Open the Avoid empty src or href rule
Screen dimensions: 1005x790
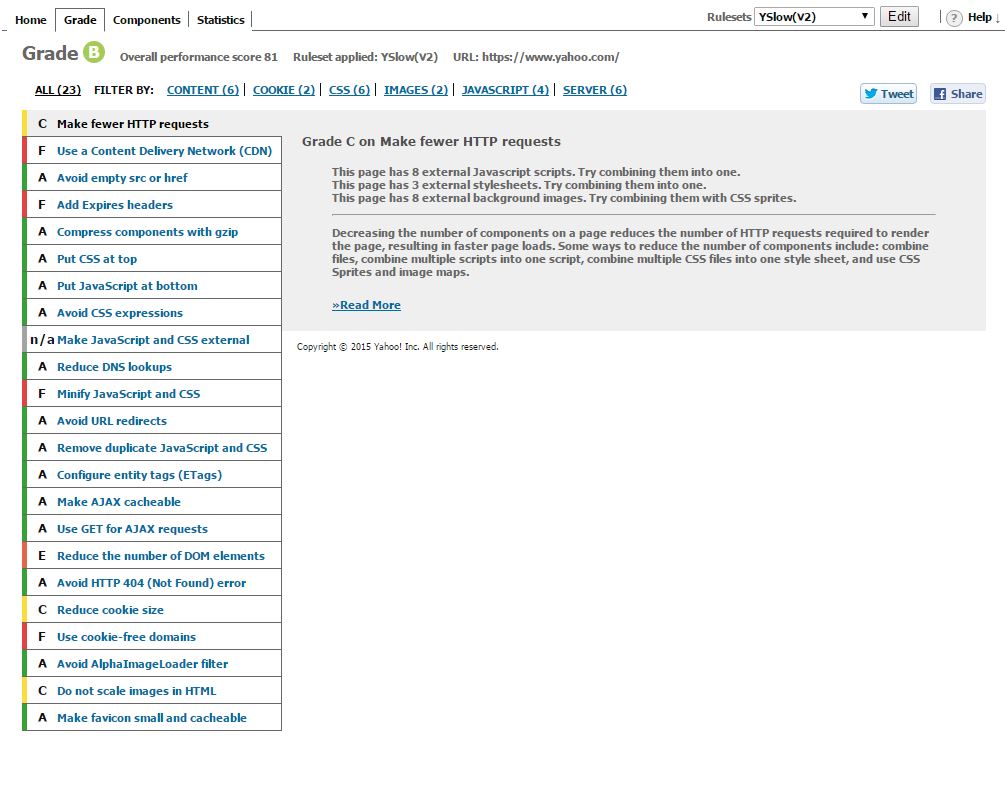(x=153, y=177)
